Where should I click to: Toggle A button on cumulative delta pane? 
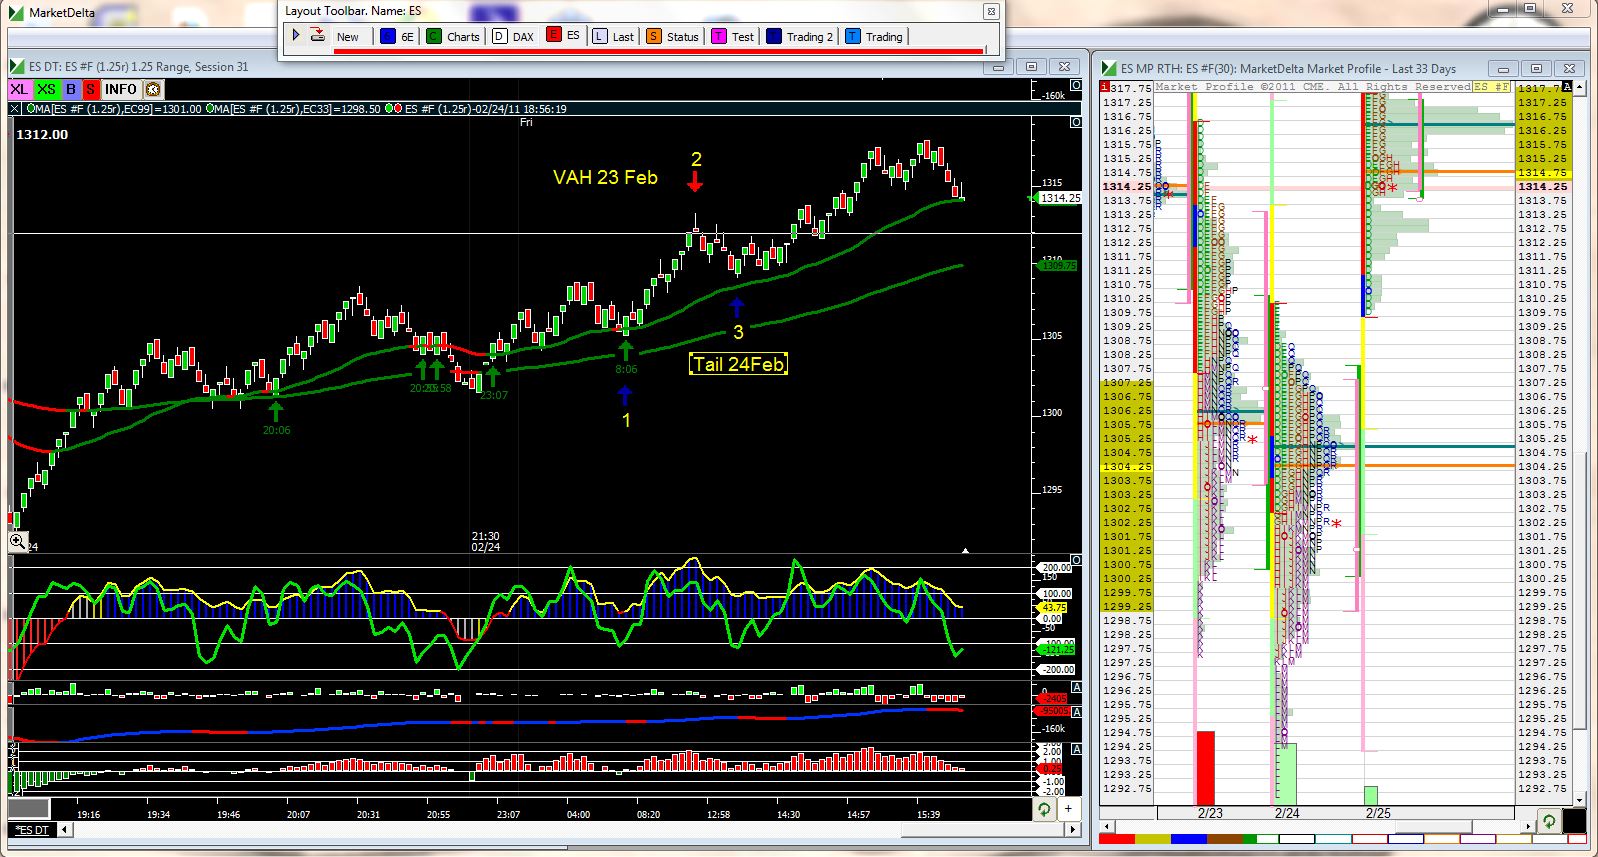(1076, 712)
